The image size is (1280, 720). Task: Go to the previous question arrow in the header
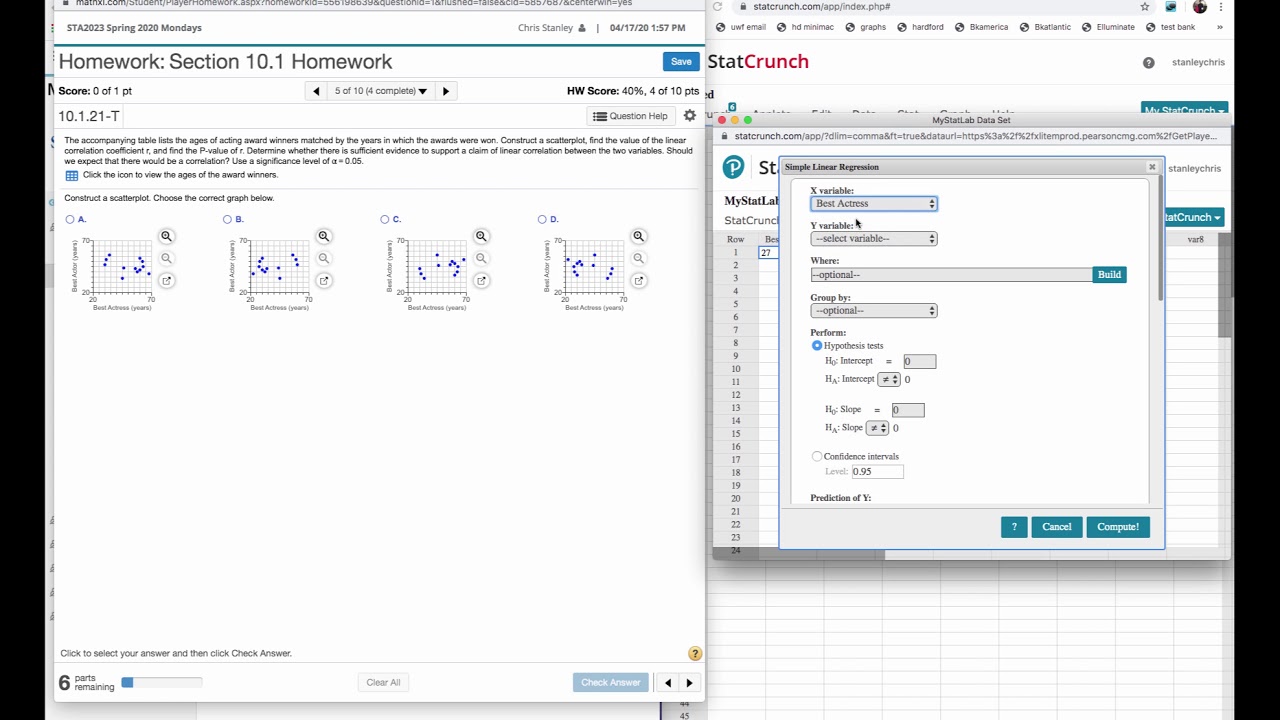click(316, 91)
